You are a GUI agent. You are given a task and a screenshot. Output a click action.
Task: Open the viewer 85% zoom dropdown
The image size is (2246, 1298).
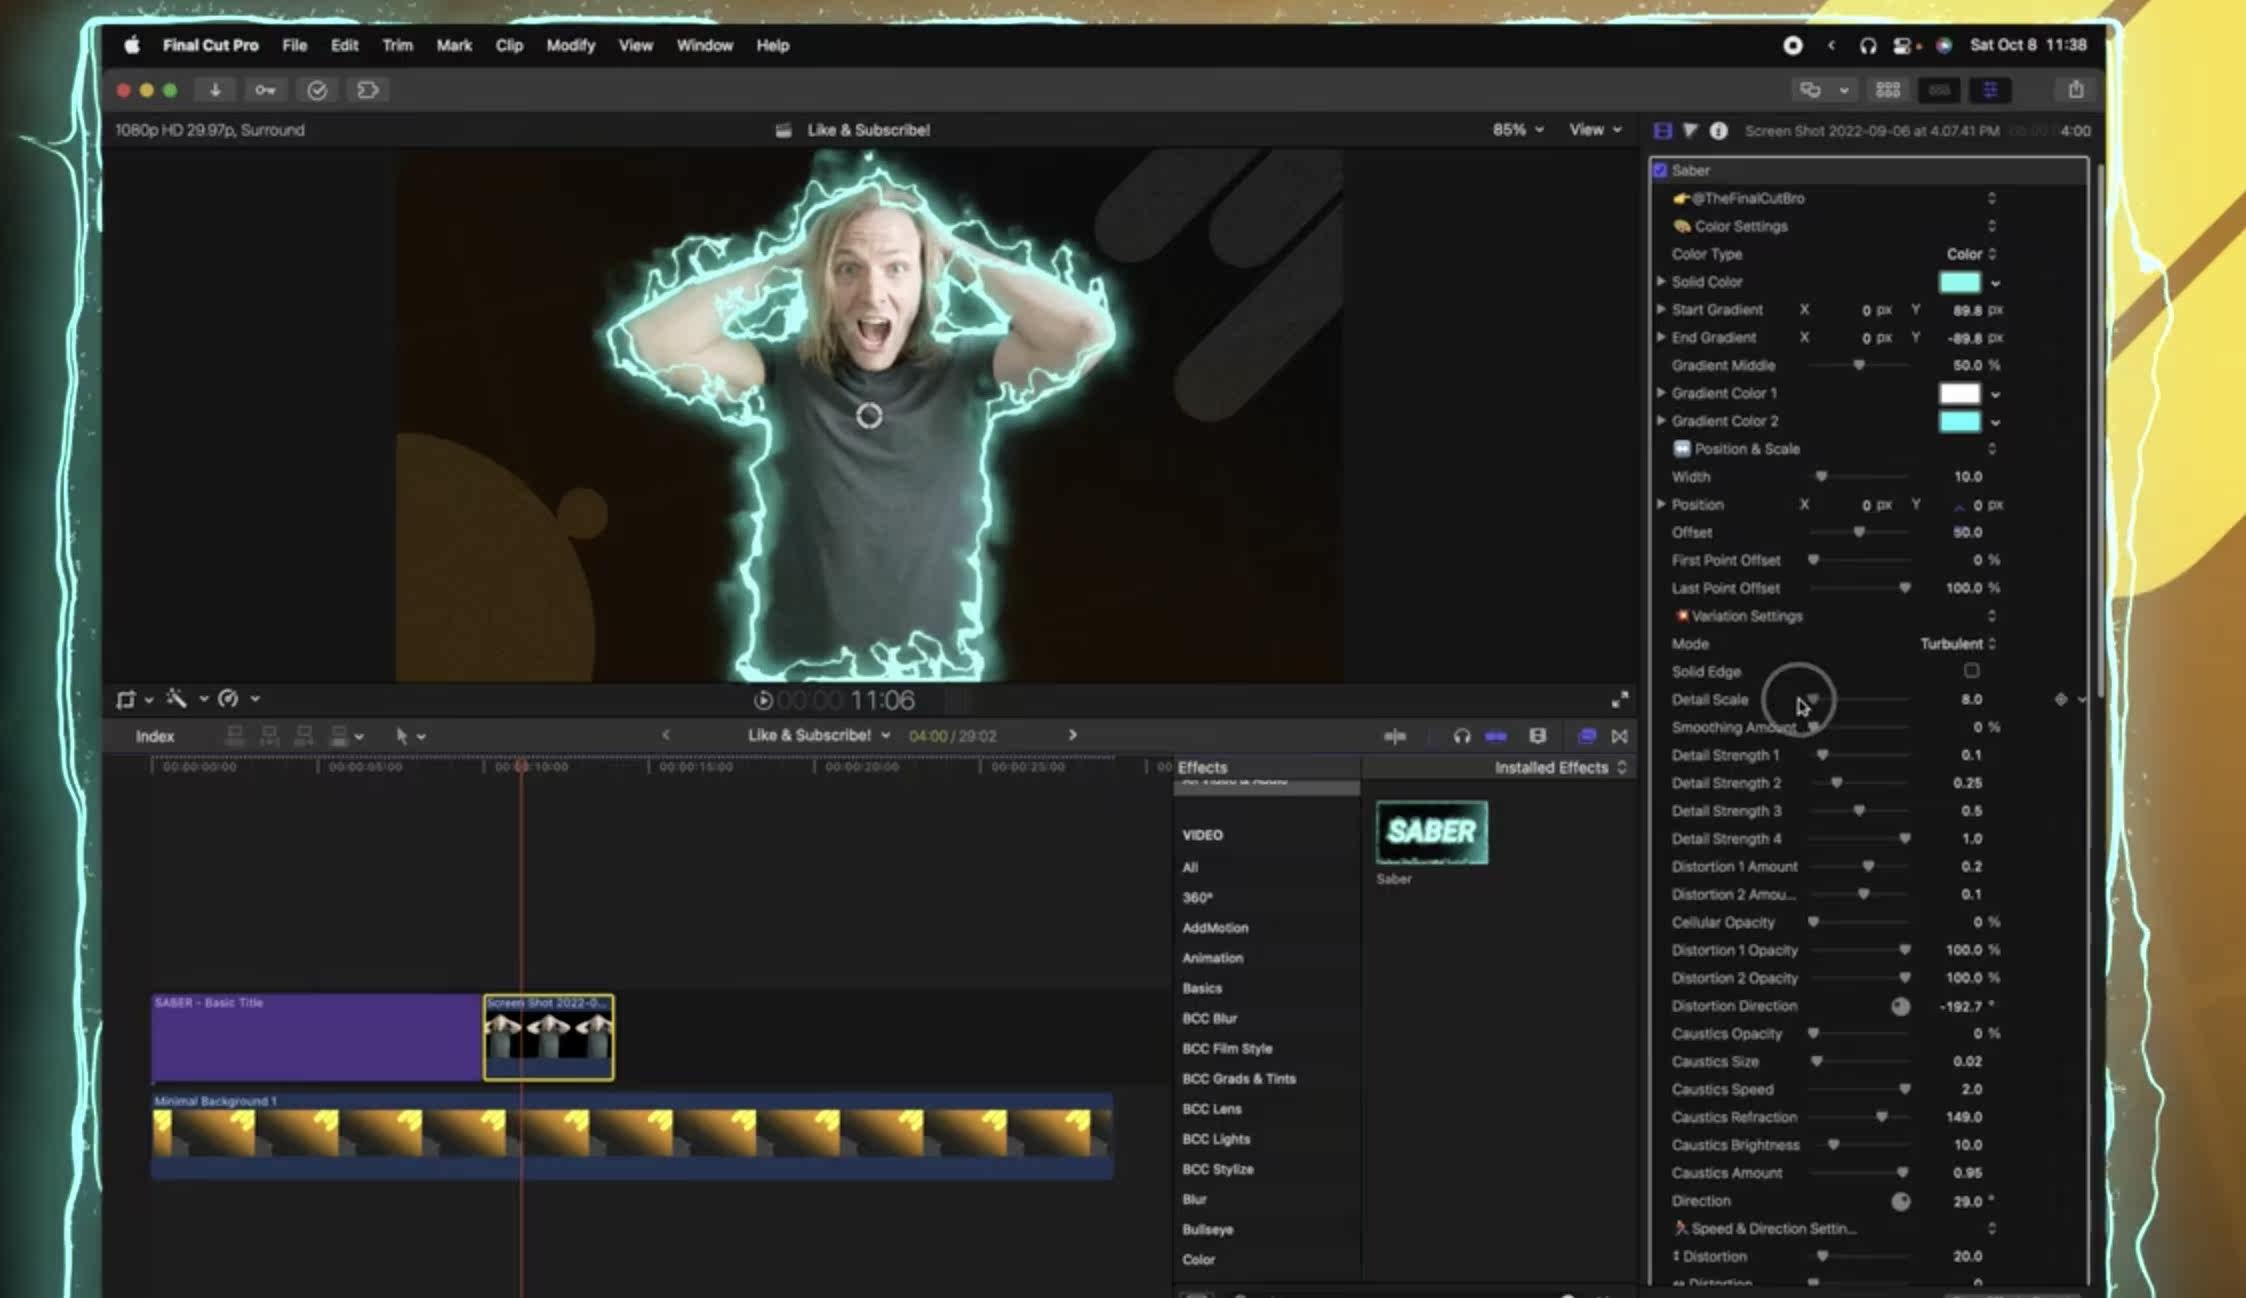tap(1517, 130)
